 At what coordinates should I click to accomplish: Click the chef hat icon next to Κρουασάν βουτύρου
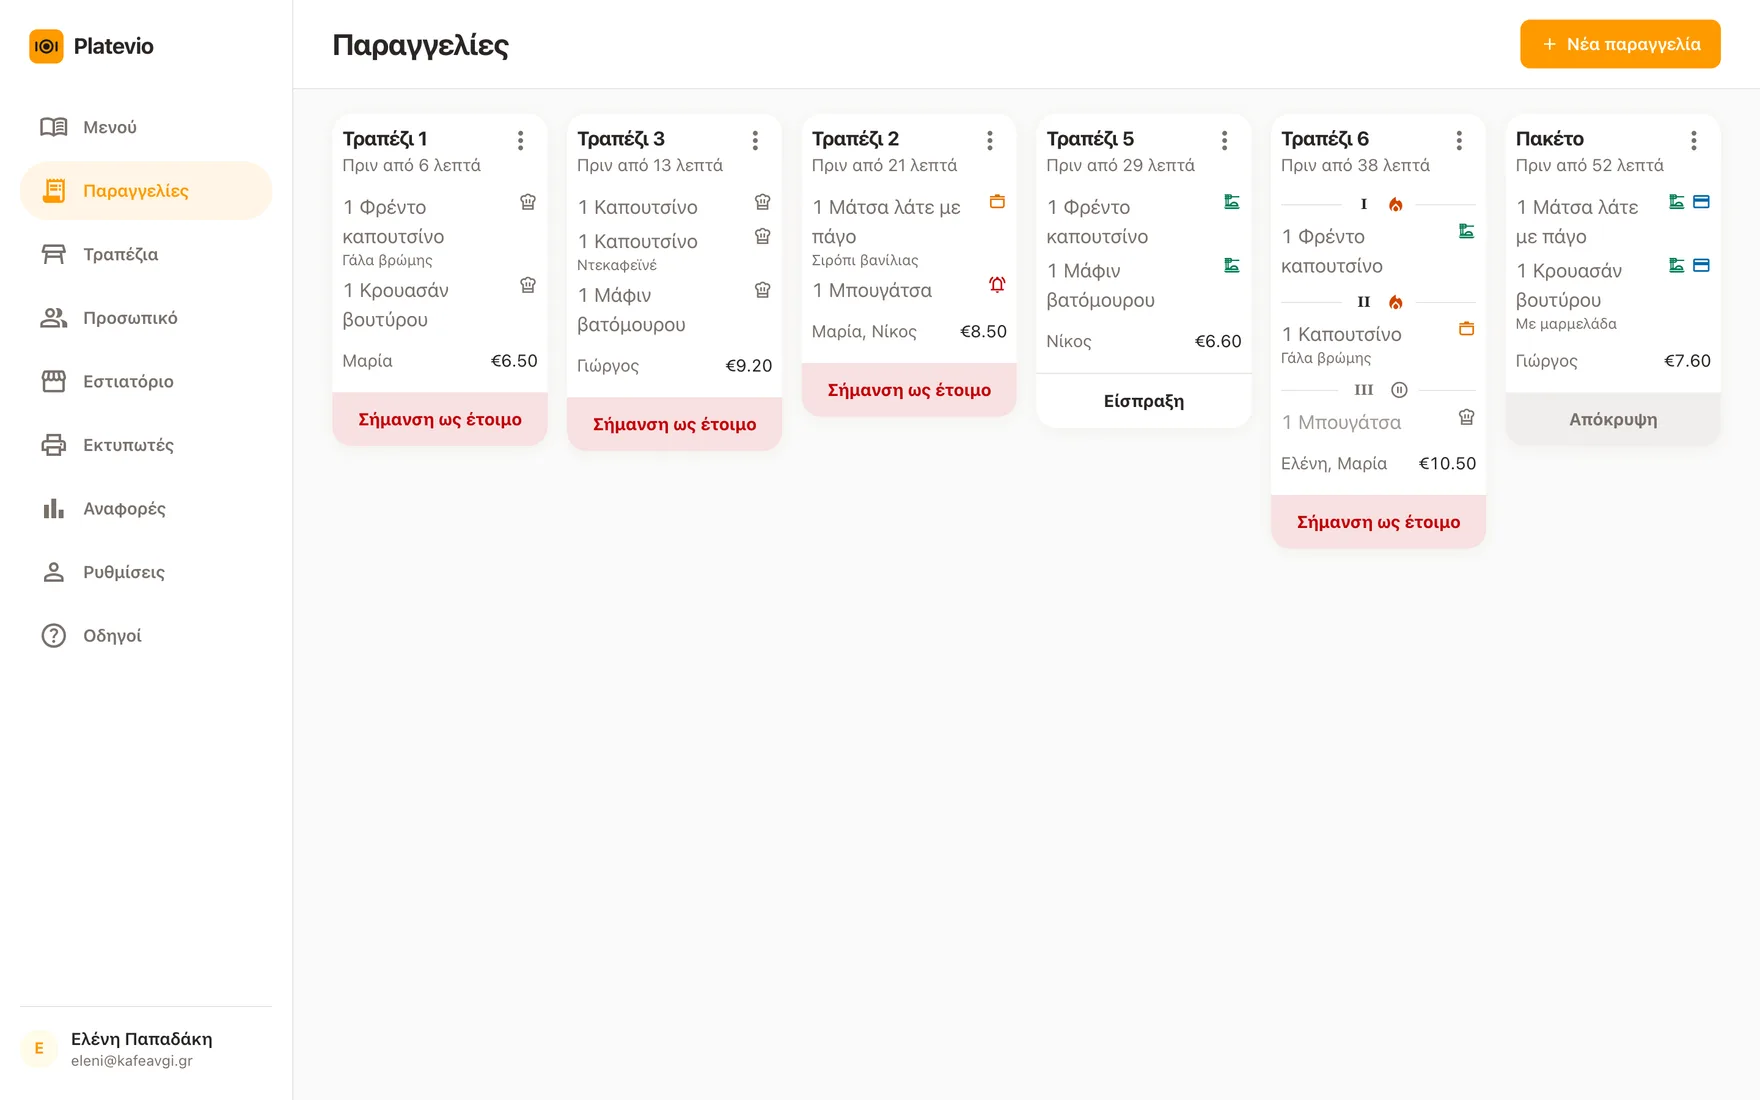(528, 285)
